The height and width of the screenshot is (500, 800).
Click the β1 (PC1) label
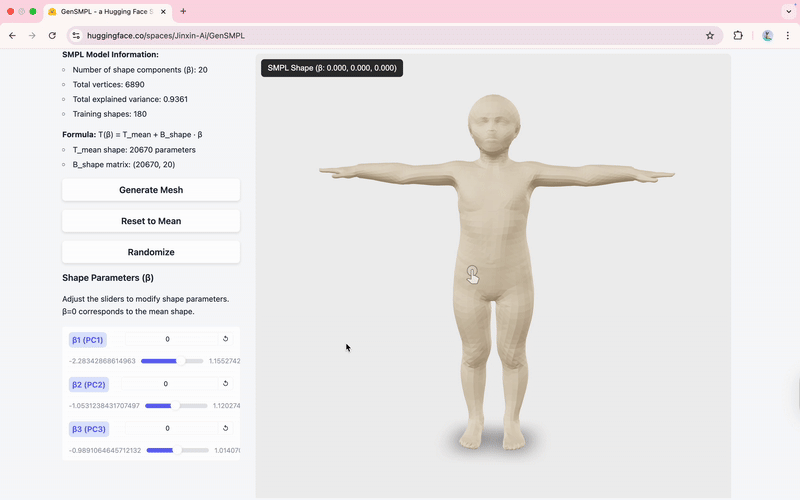(x=88, y=340)
